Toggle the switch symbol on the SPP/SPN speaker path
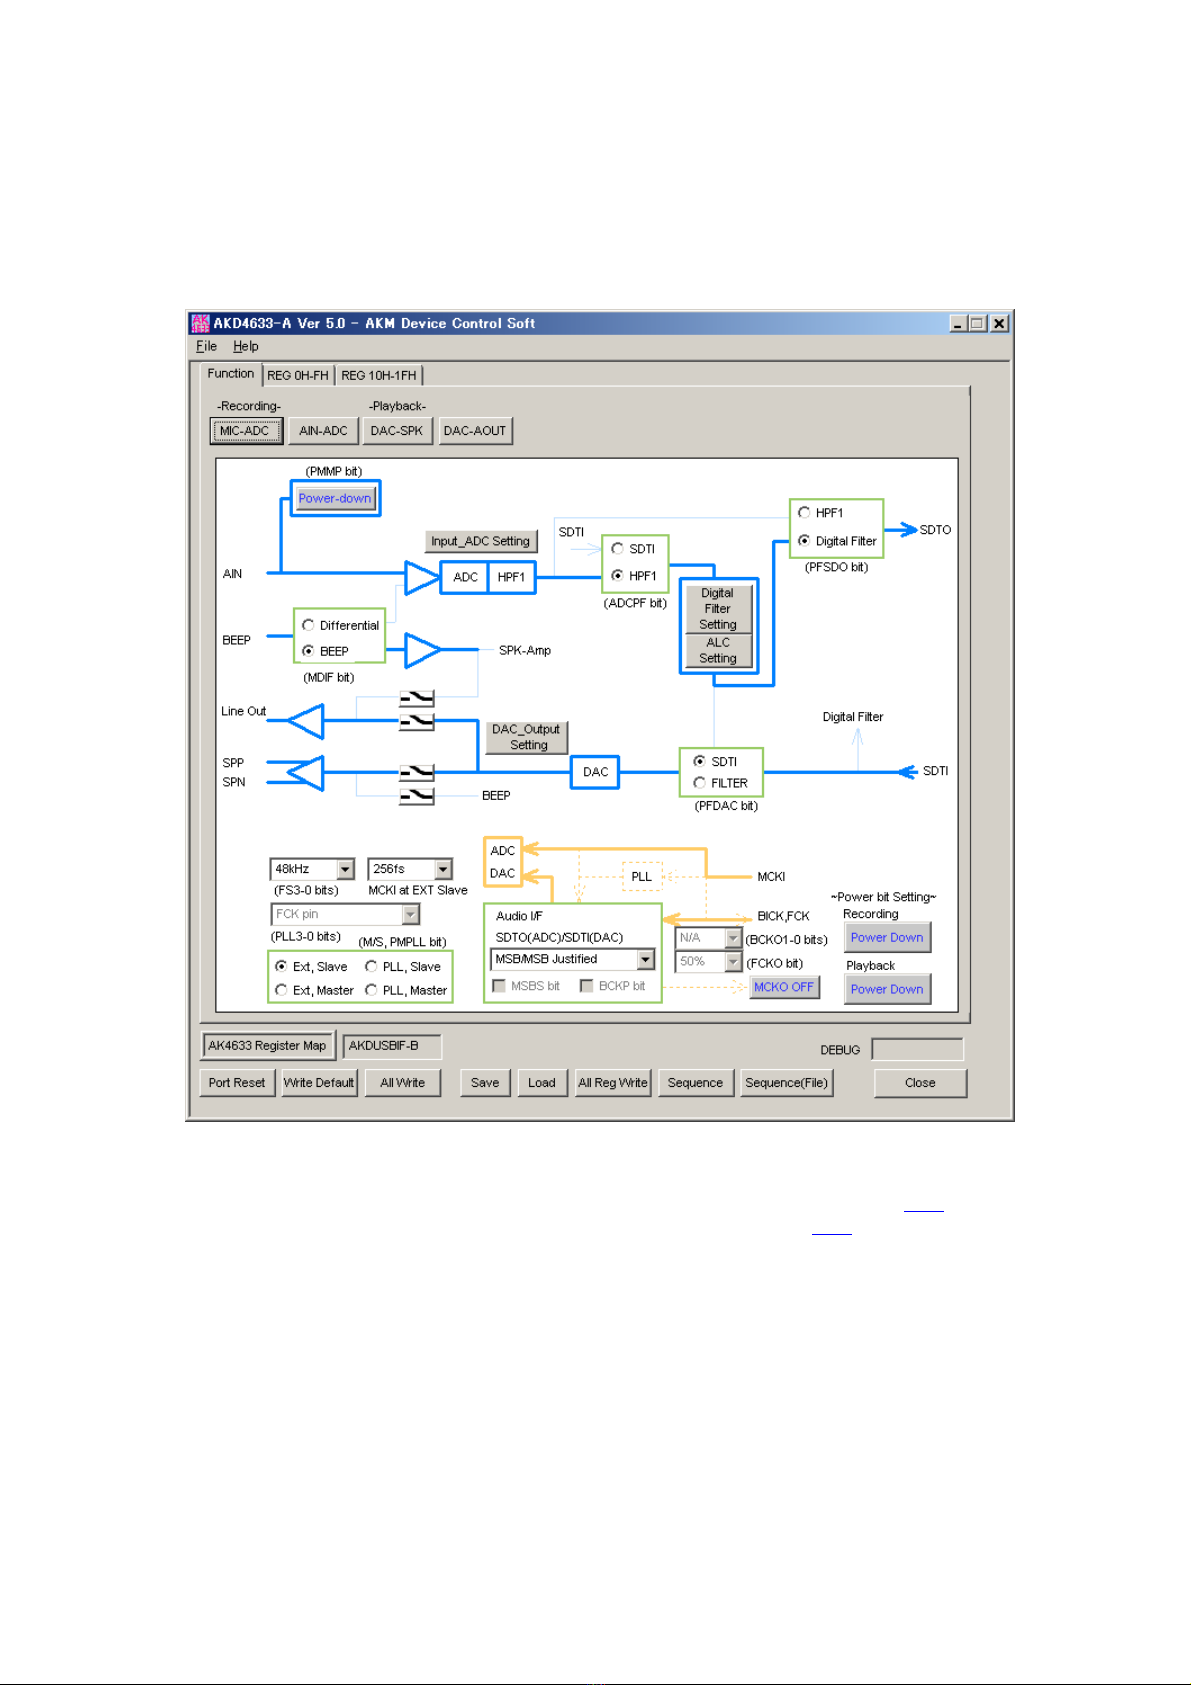 click(x=416, y=773)
